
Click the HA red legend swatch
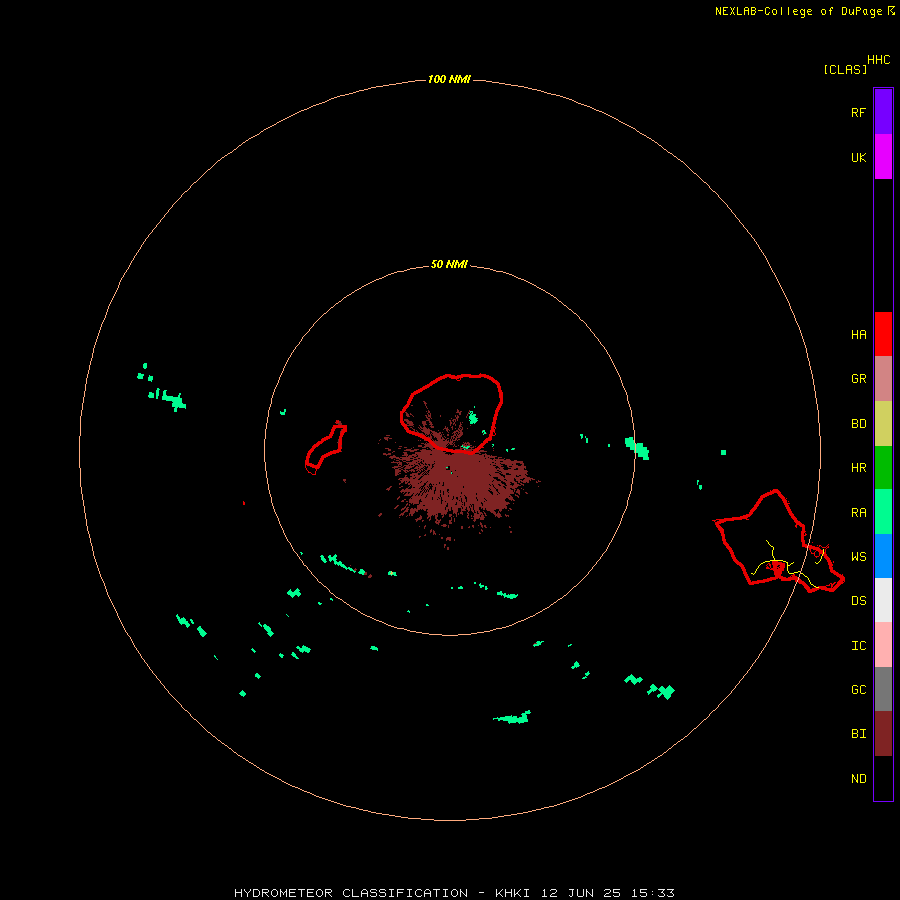883,334
